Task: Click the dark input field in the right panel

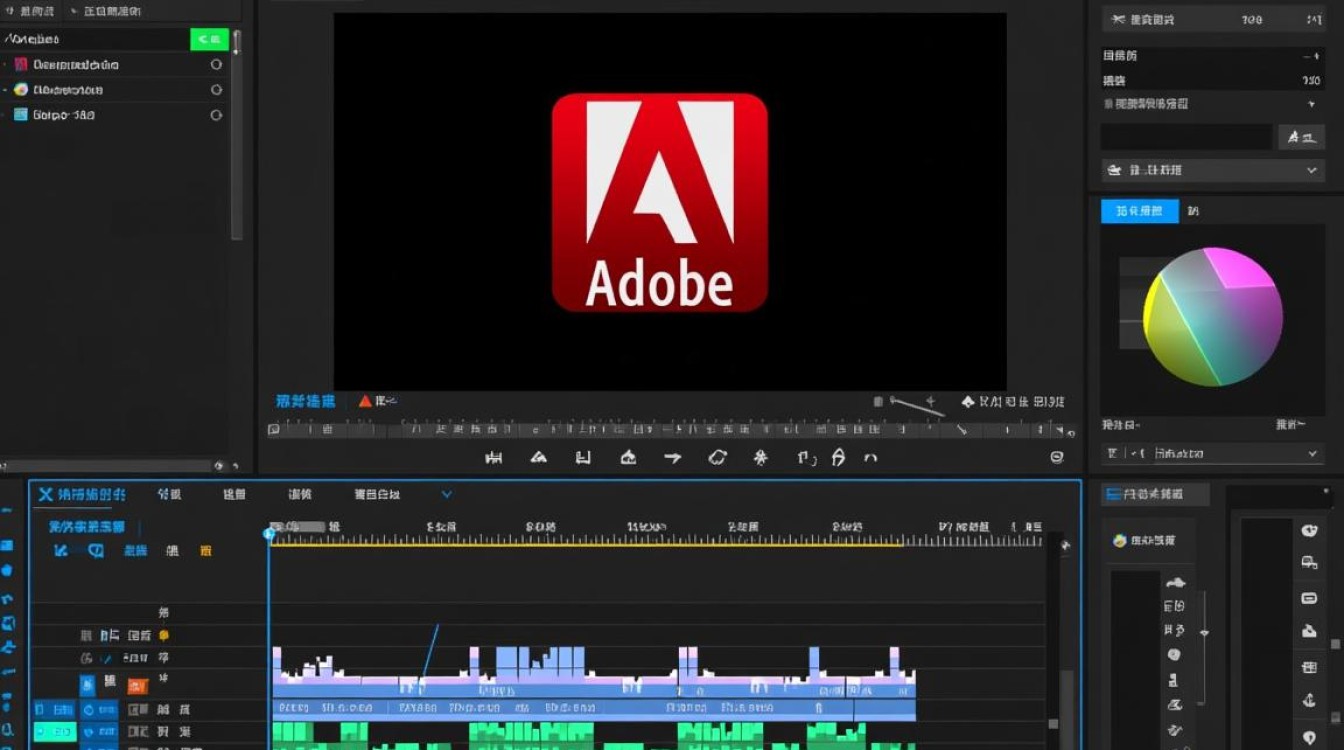Action: click(1187, 137)
